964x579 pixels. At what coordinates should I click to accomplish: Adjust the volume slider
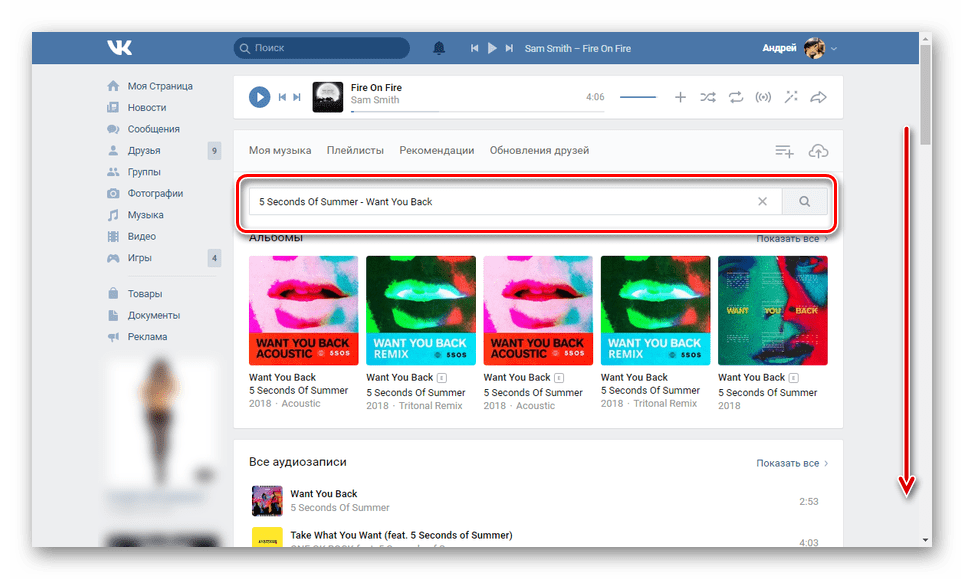coord(638,97)
